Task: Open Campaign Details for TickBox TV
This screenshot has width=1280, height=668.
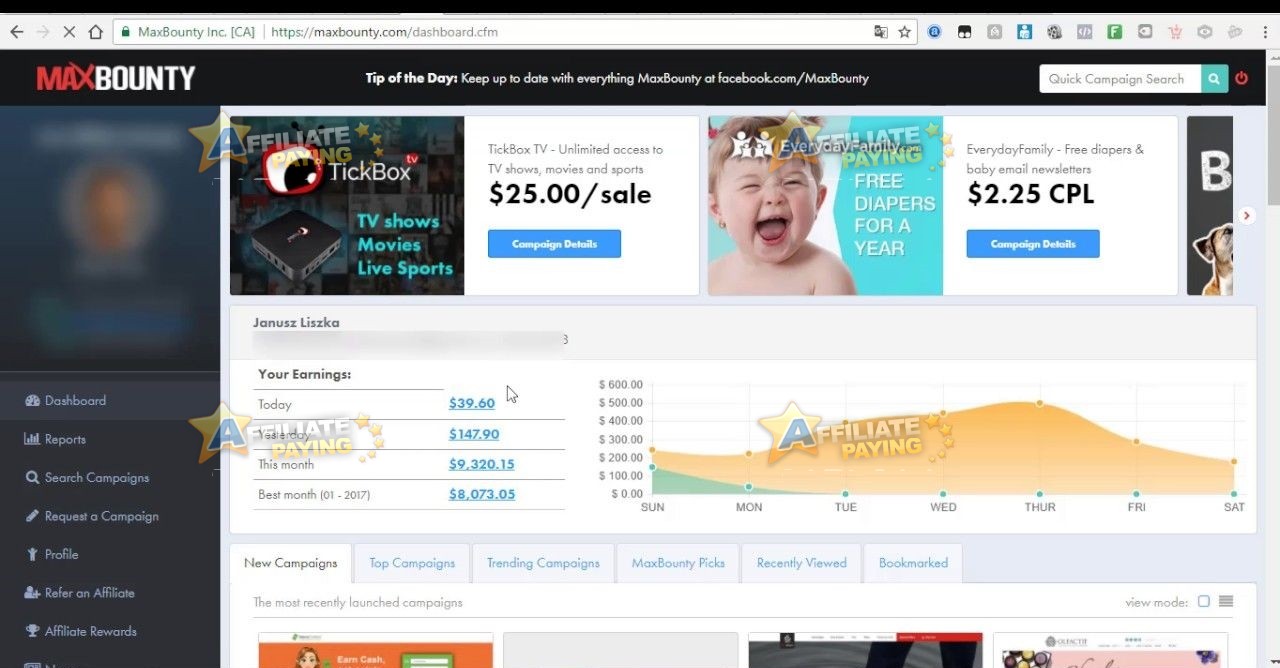Action: click(x=554, y=244)
